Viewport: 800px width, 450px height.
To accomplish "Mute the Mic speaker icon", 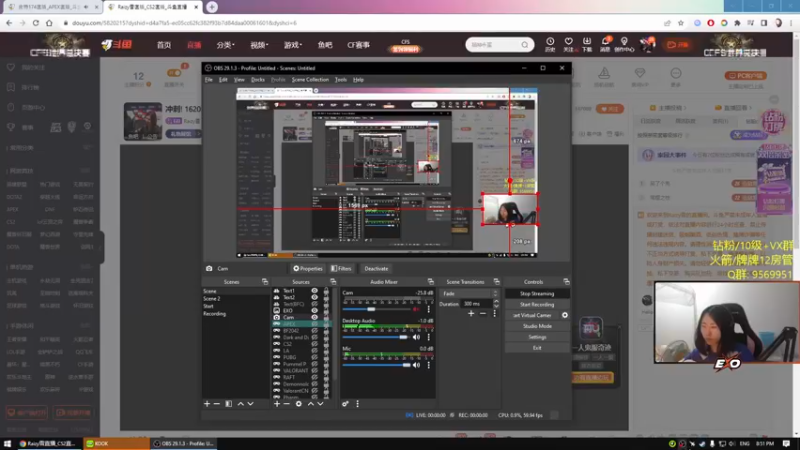I will (416, 365).
